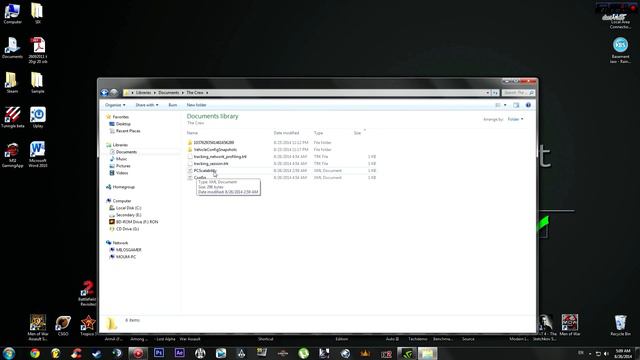640x360 pixels.
Task: Open CSGO desktop shortcut
Action: (63, 325)
